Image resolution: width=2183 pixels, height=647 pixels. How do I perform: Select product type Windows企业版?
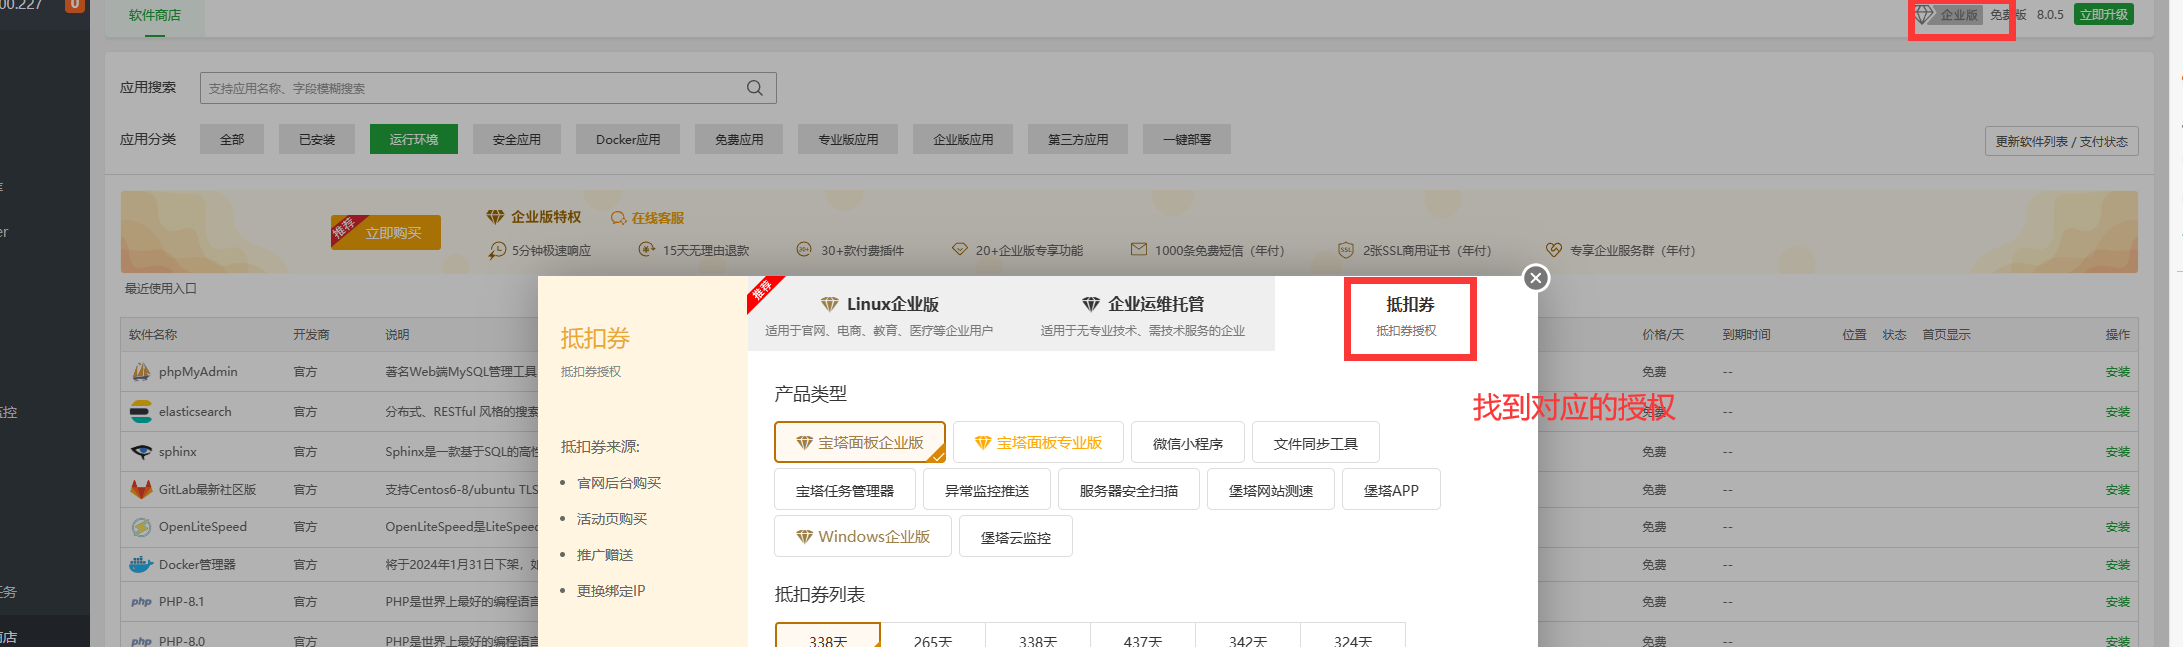click(863, 537)
